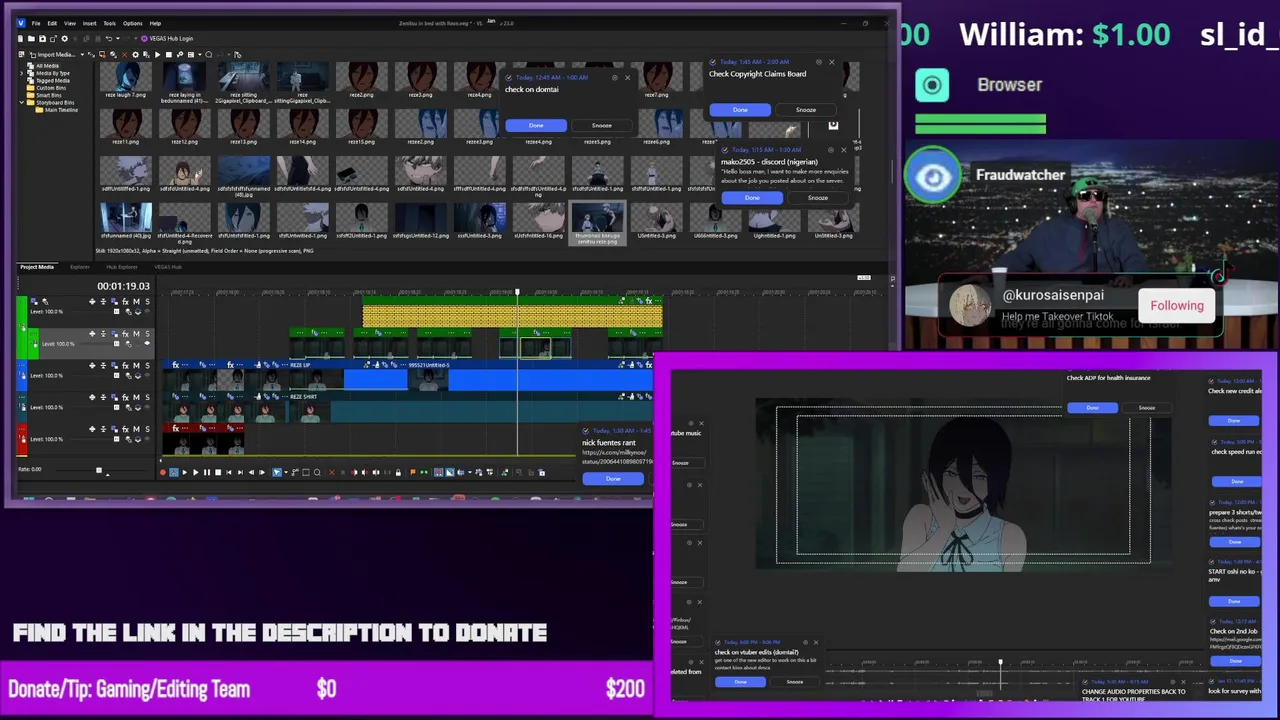Stop media preview in Project Media toolbar
Viewport: 1280px width, 720px height.
tap(169, 54)
